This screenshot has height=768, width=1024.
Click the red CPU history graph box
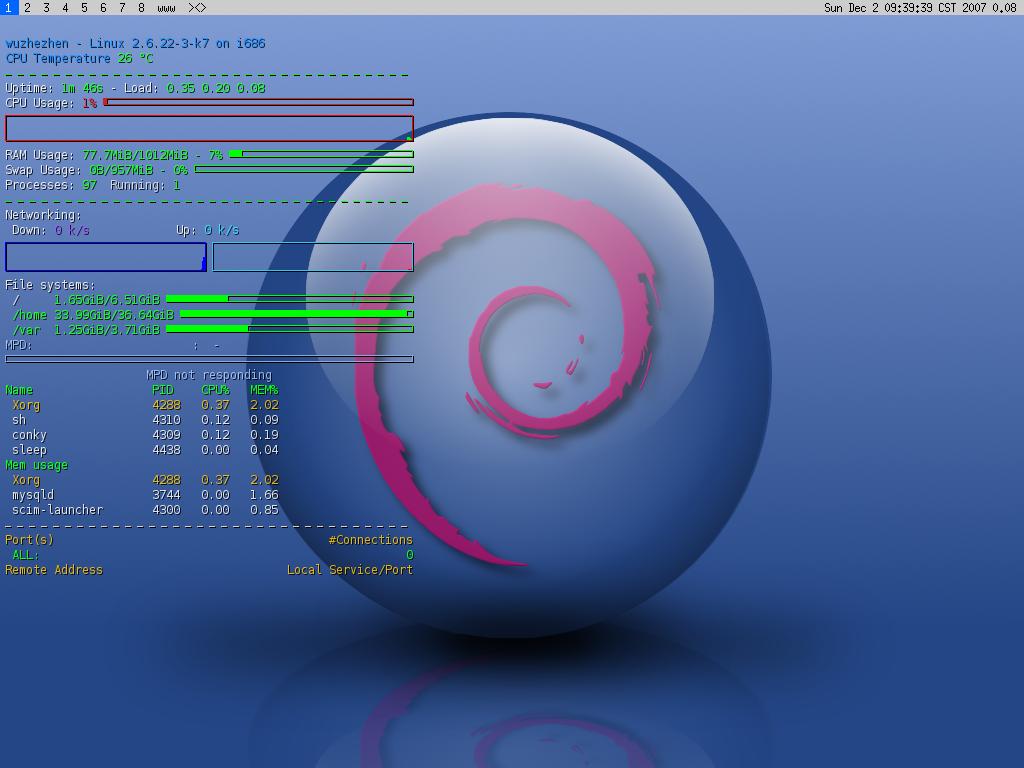tap(210, 129)
